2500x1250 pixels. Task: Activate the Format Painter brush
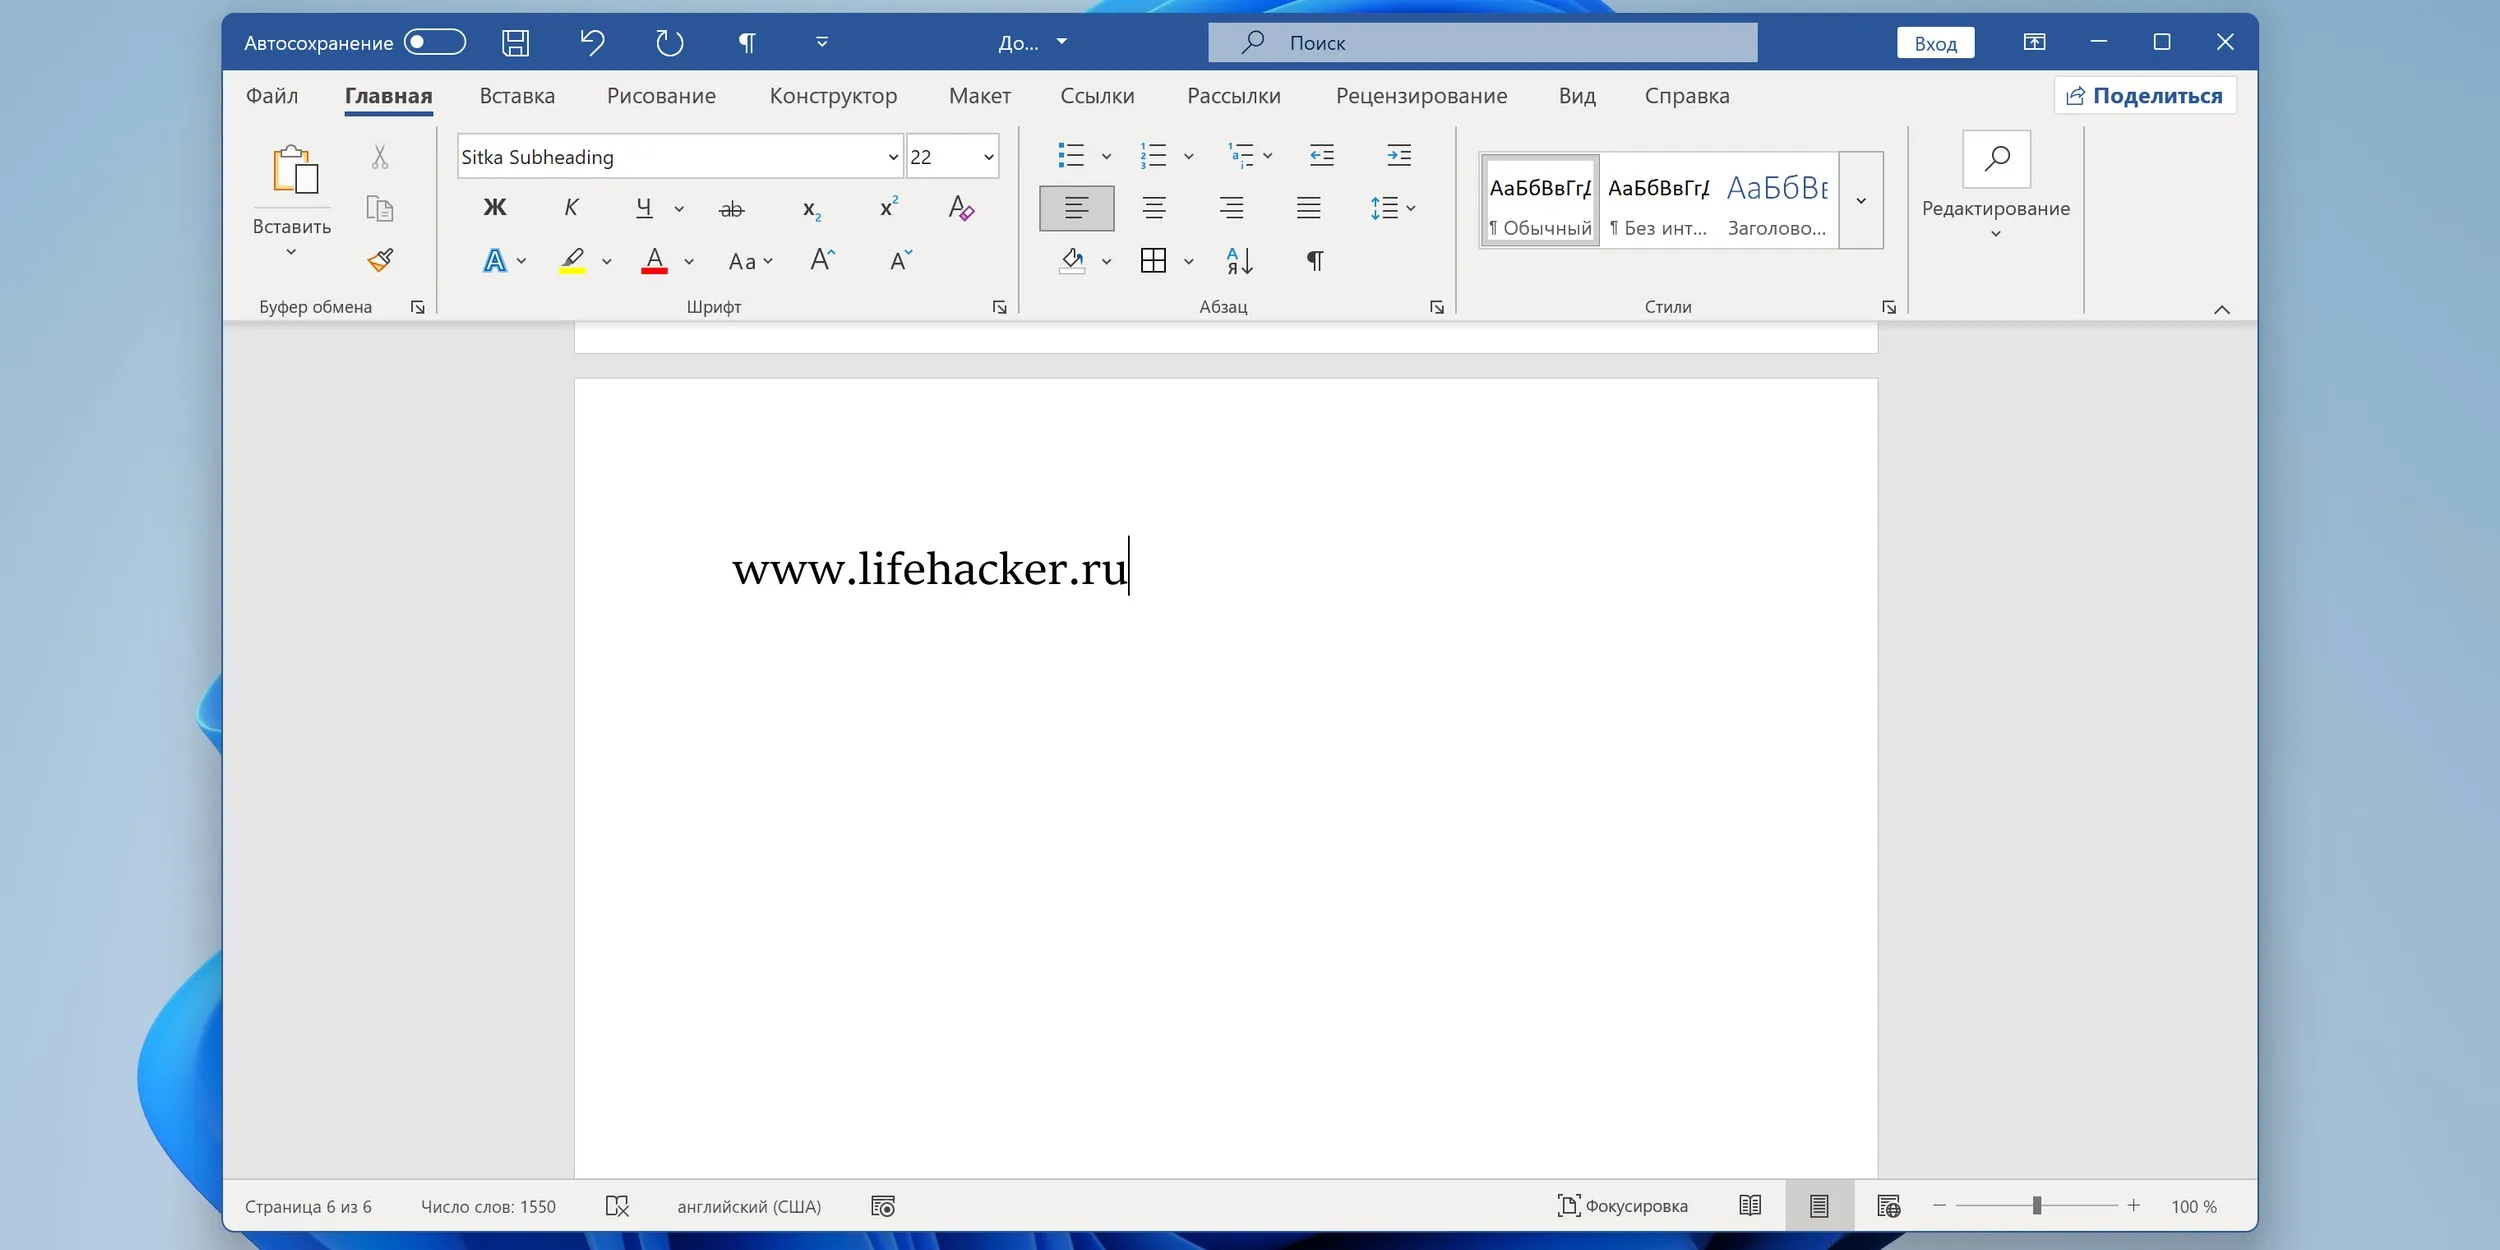click(x=380, y=261)
